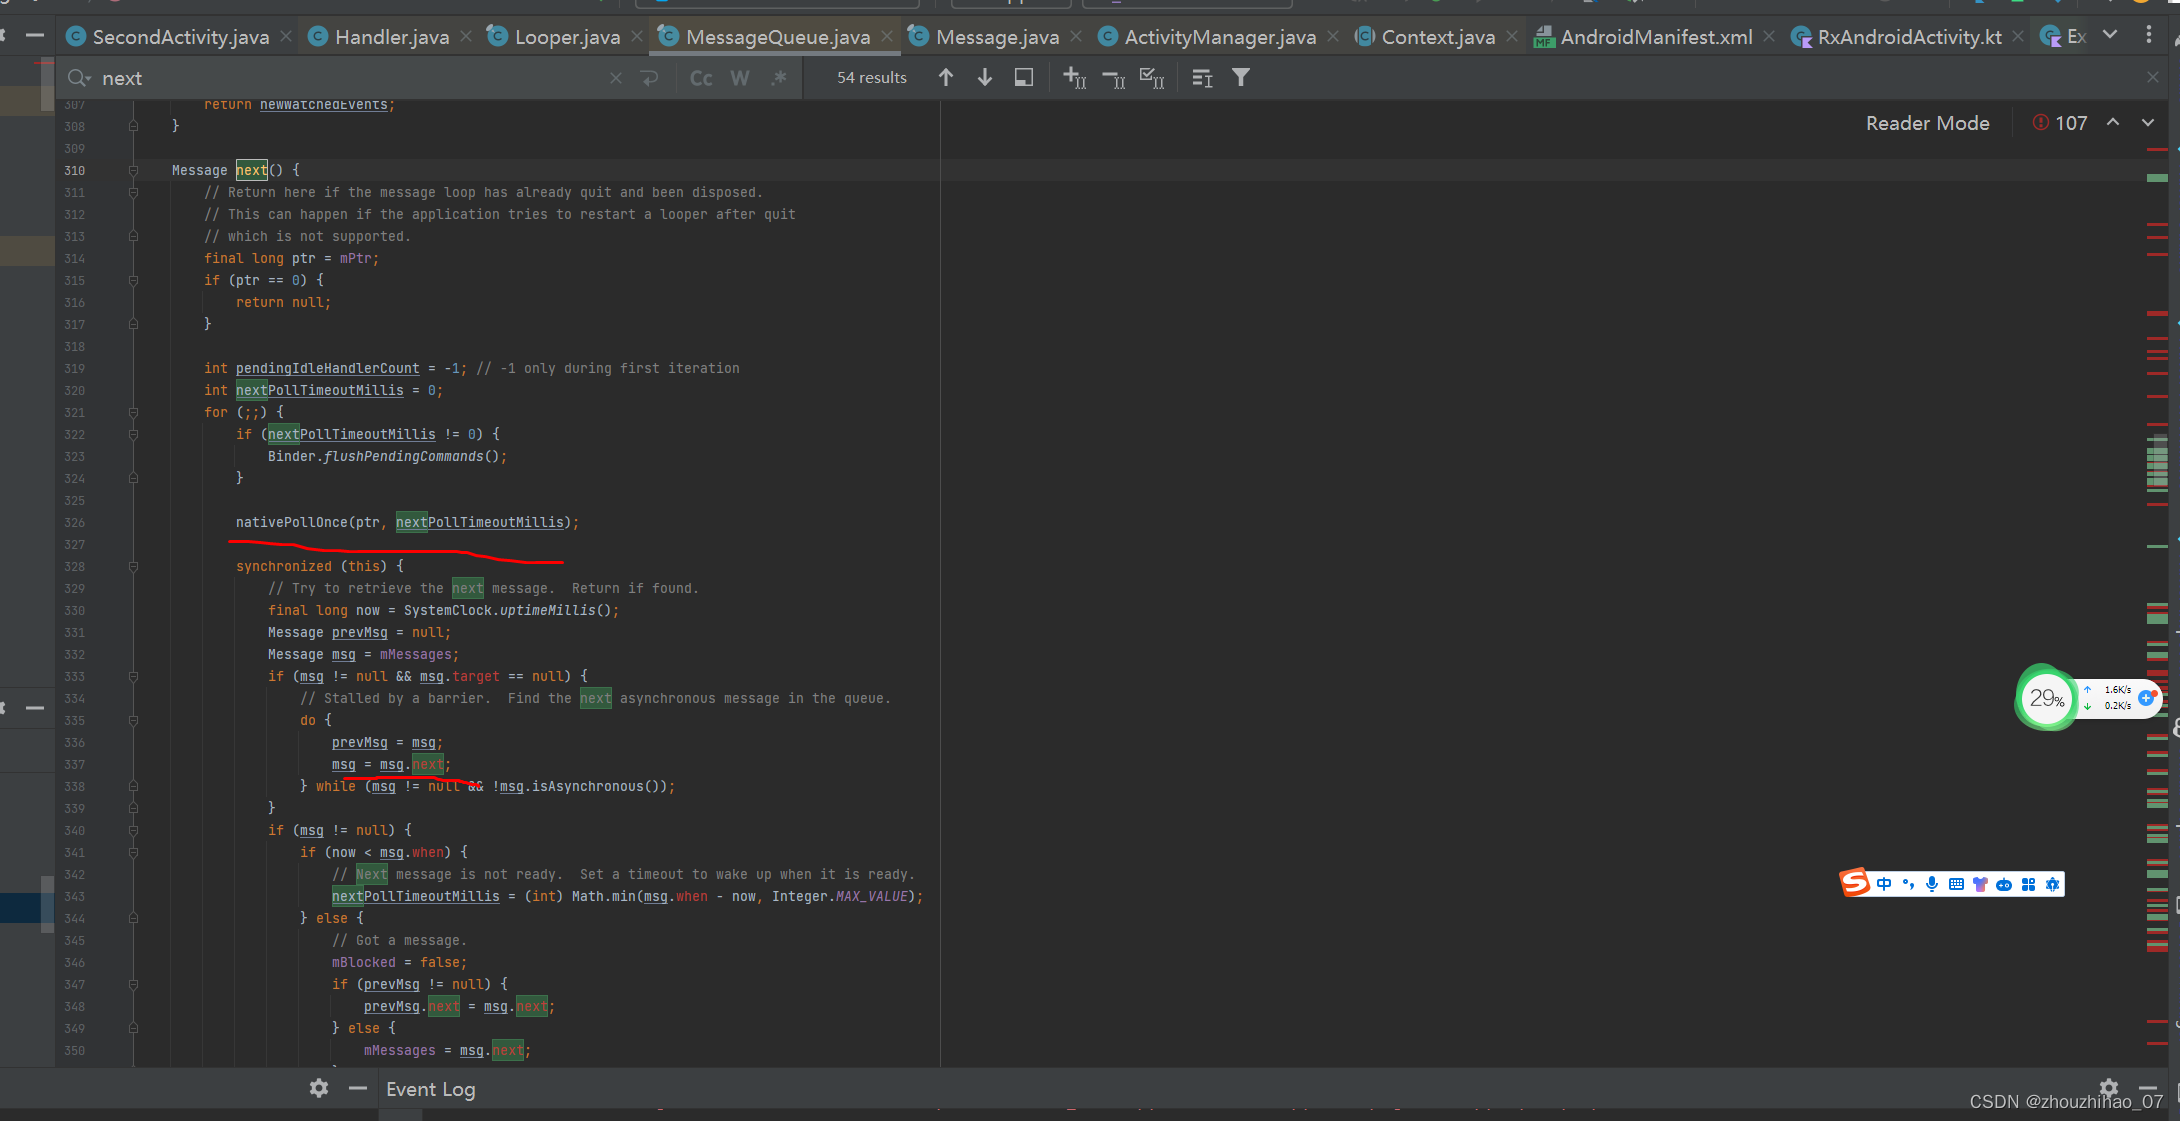Click the search filter/funnel icon
The height and width of the screenshot is (1121, 2180).
(x=1239, y=79)
